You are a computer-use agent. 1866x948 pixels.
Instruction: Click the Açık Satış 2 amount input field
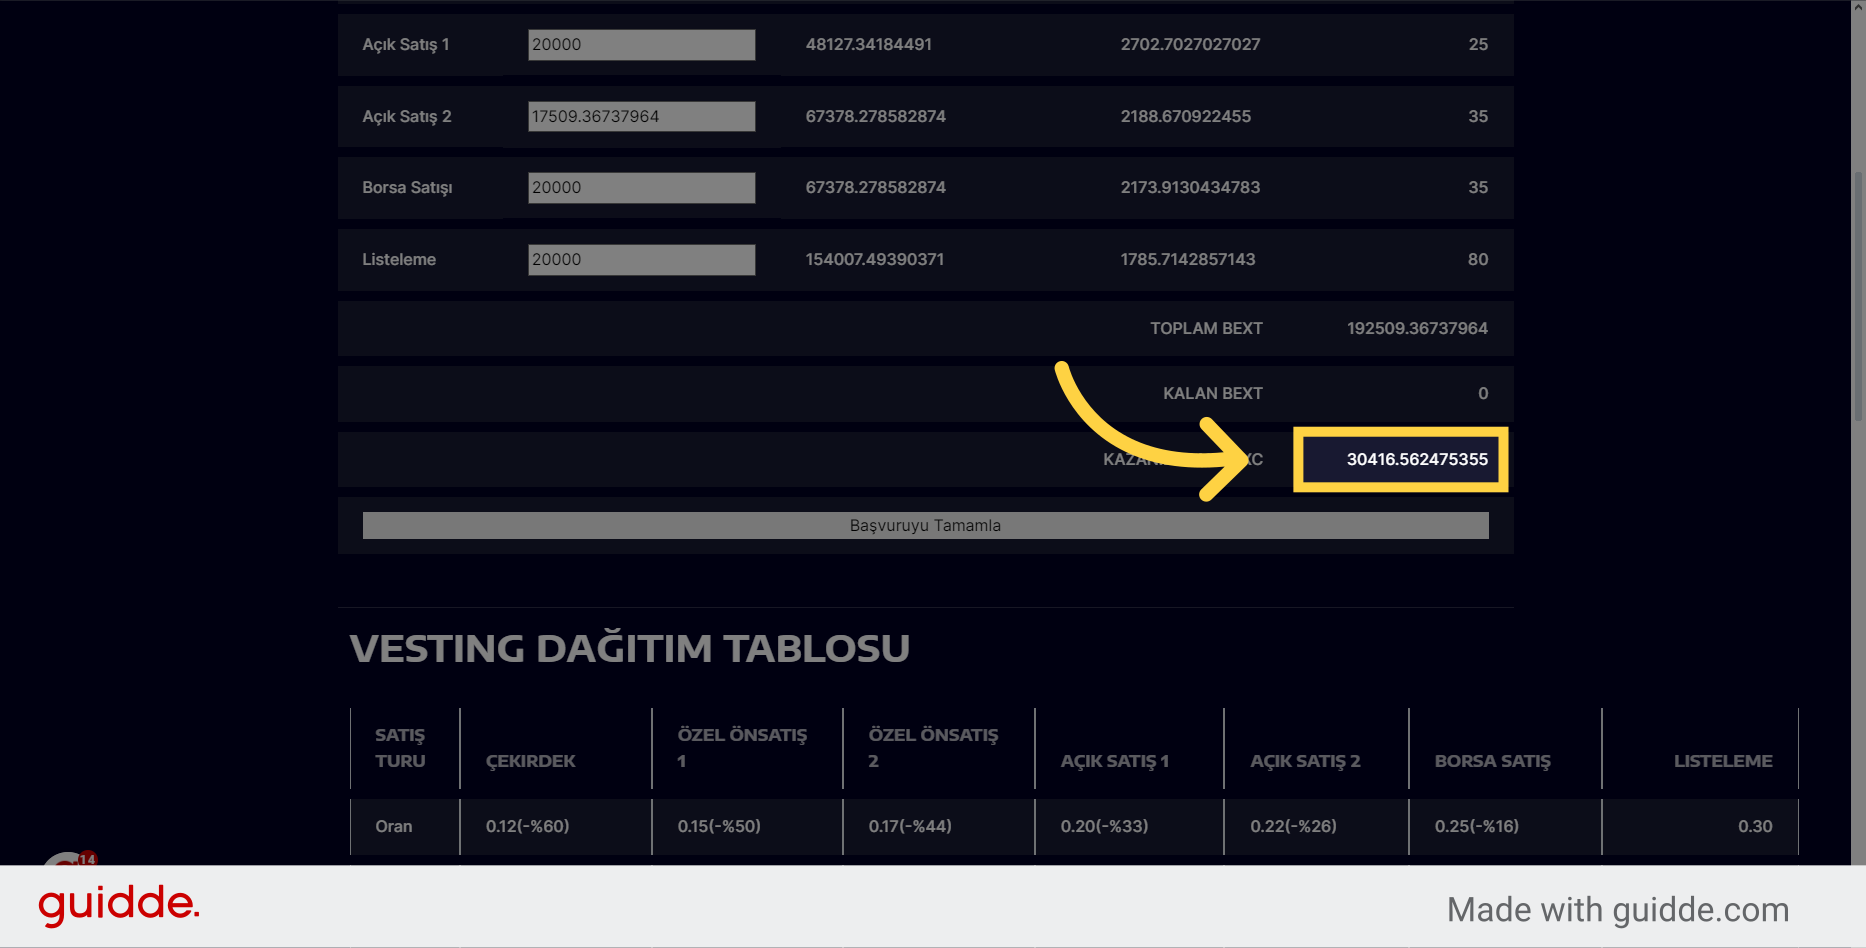point(641,116)
